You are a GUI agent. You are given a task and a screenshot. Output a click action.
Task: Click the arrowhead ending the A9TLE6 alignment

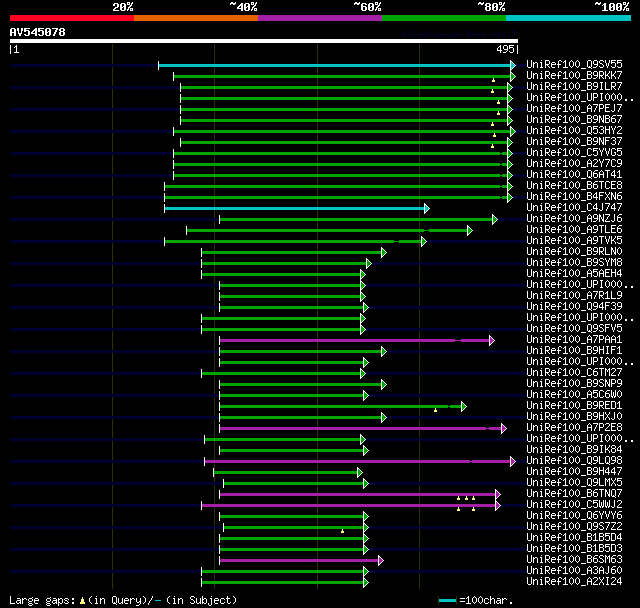pos(470,231)
